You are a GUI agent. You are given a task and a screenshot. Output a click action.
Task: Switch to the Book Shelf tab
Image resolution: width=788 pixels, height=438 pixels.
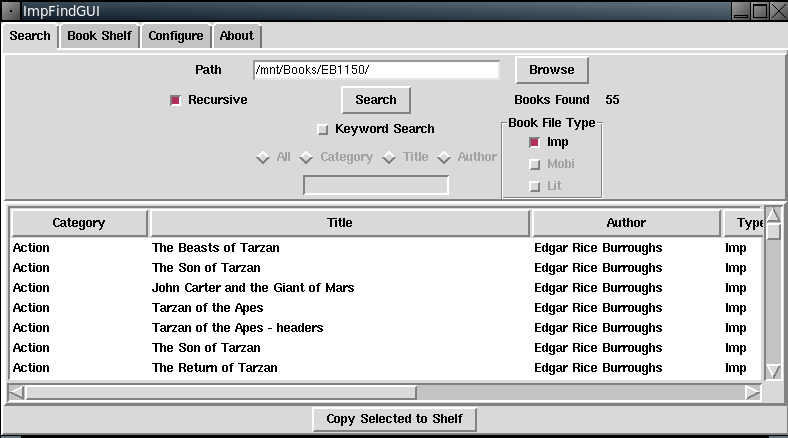(x=100, y=36)
